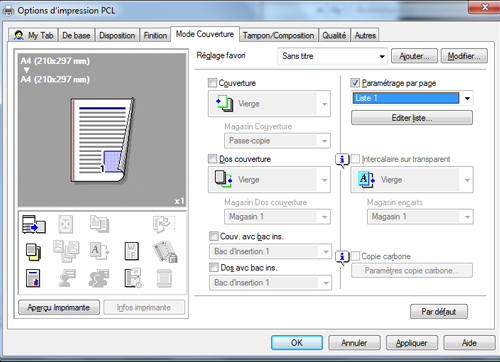Click the letter A icon in transparency box
The image size is (500, 362).
pos(366,179)
